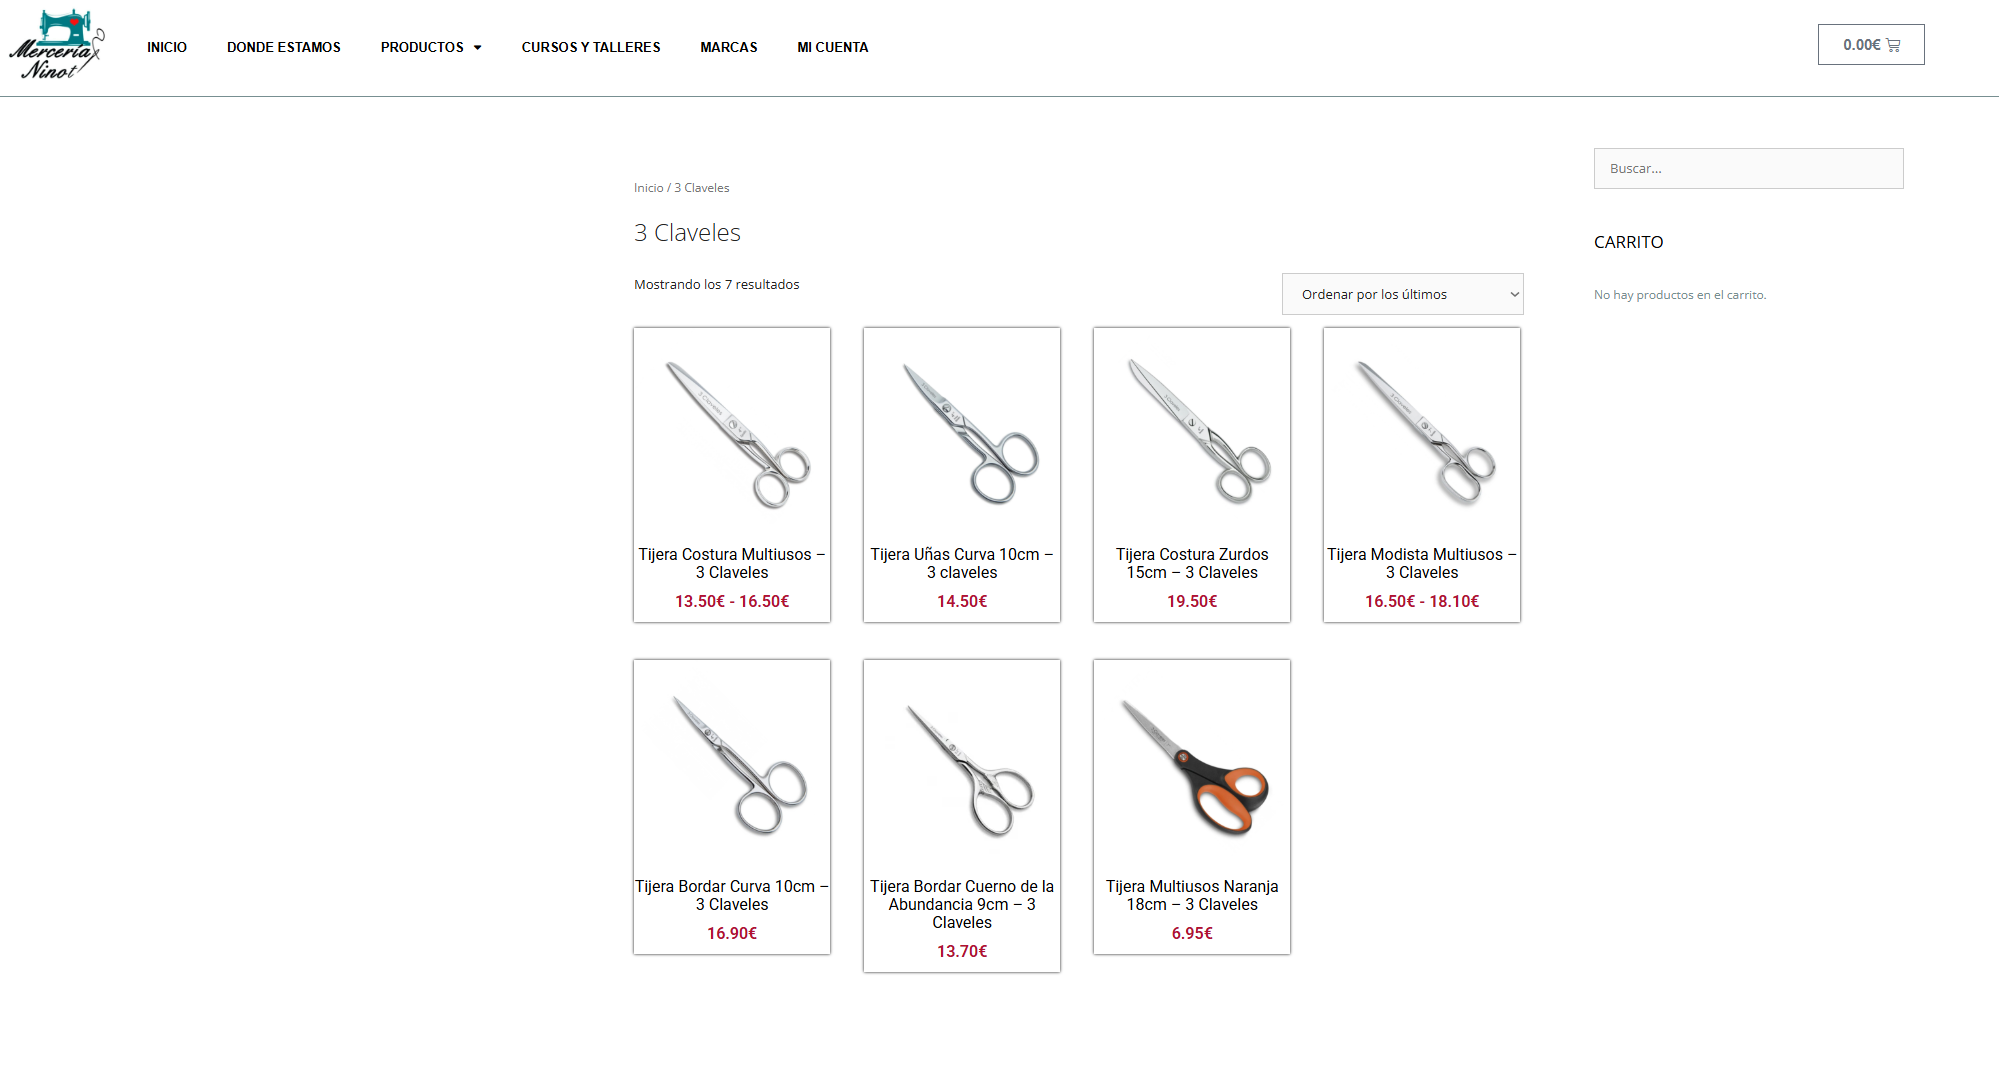Open Cursos y Talleres in the navigation
1999x1072 pixels.
point(591,47)
